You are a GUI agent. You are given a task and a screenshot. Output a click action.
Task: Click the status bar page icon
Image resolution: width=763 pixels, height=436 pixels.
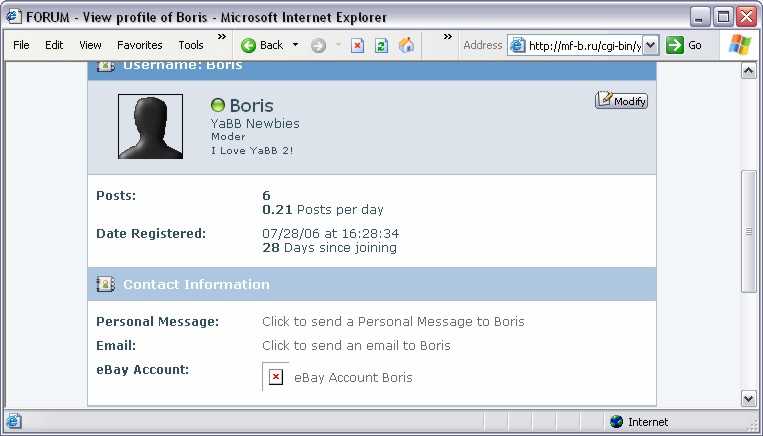click(13, 421)
